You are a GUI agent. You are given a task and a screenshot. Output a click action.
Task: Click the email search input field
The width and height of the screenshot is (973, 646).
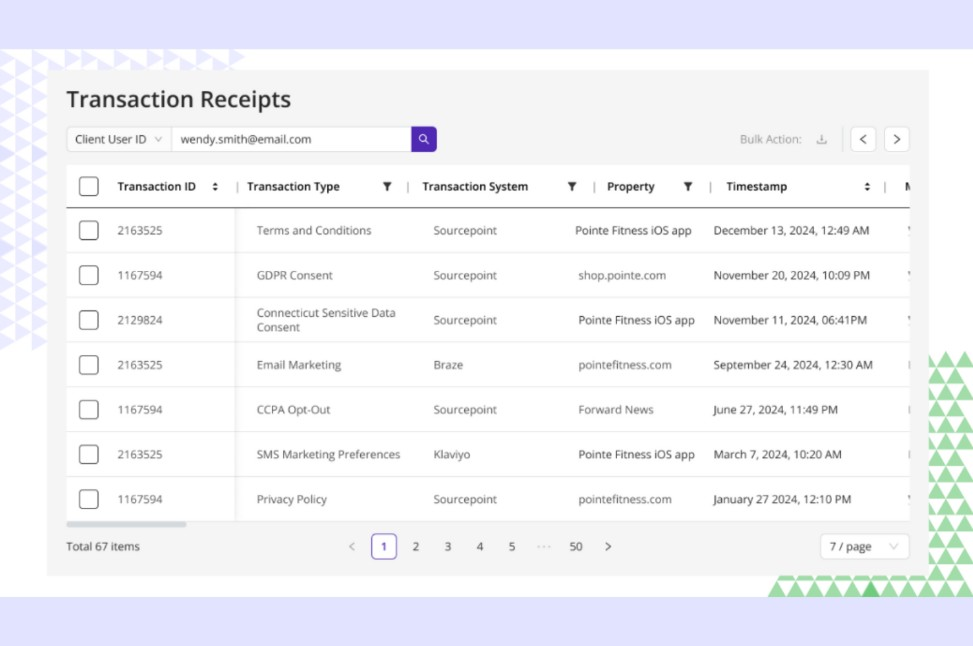pos(290,138)
